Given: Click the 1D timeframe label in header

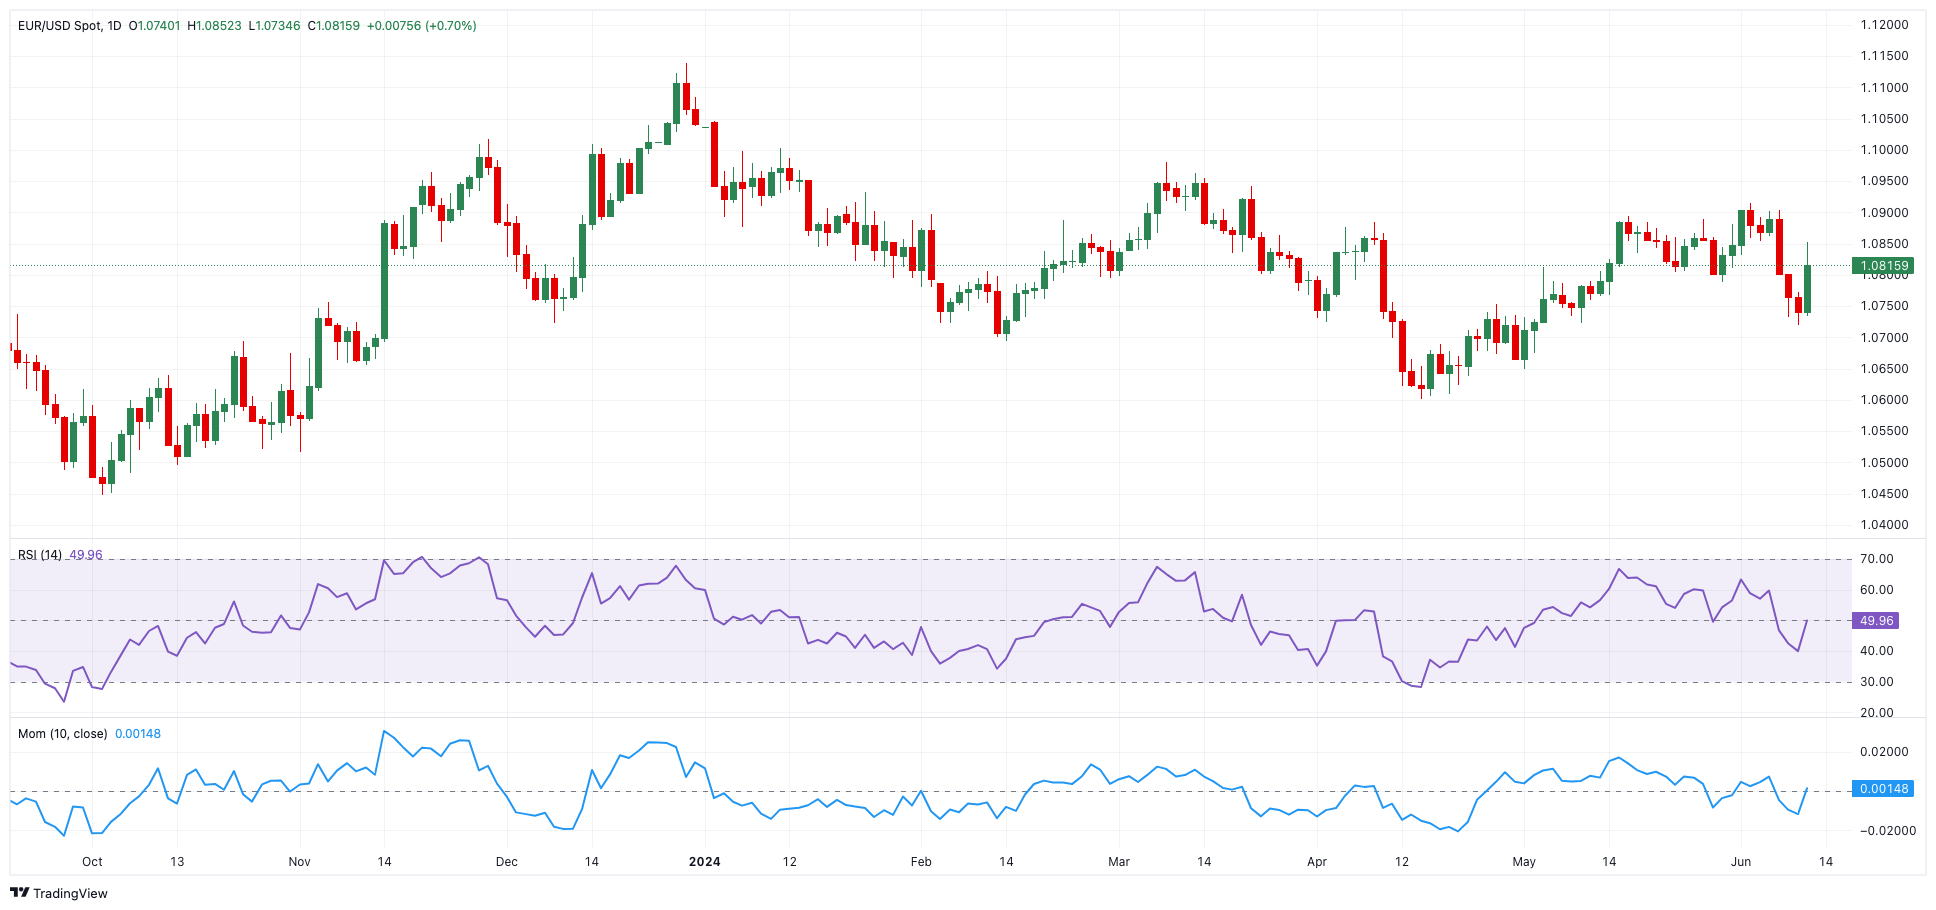Looking at the screenshot, I should (114, 26).
